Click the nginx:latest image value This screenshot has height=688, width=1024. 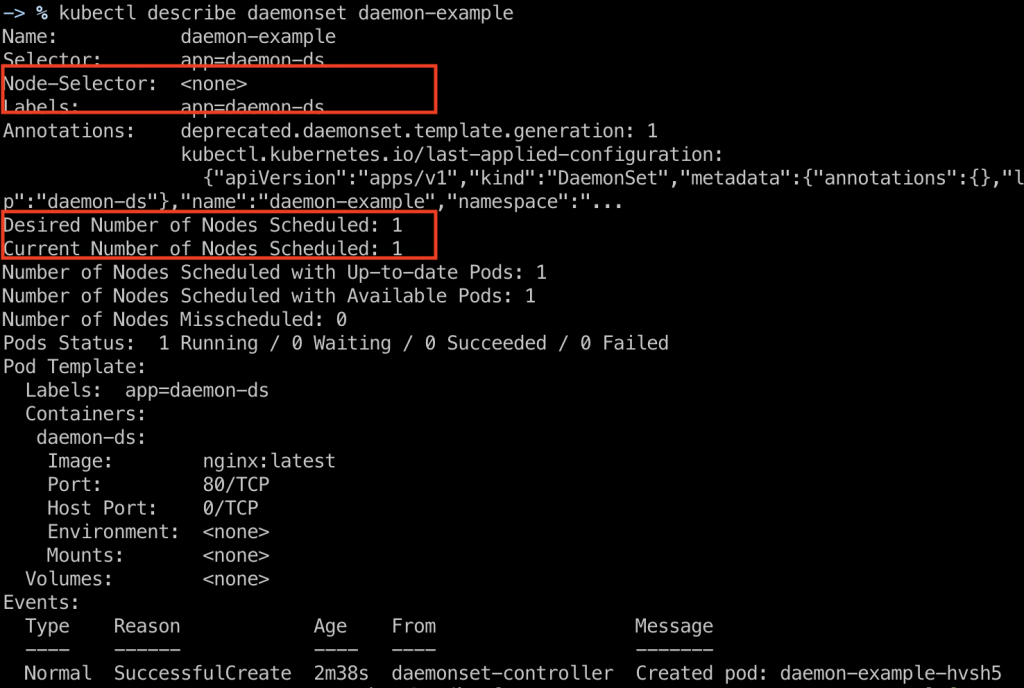coord(268,461)
